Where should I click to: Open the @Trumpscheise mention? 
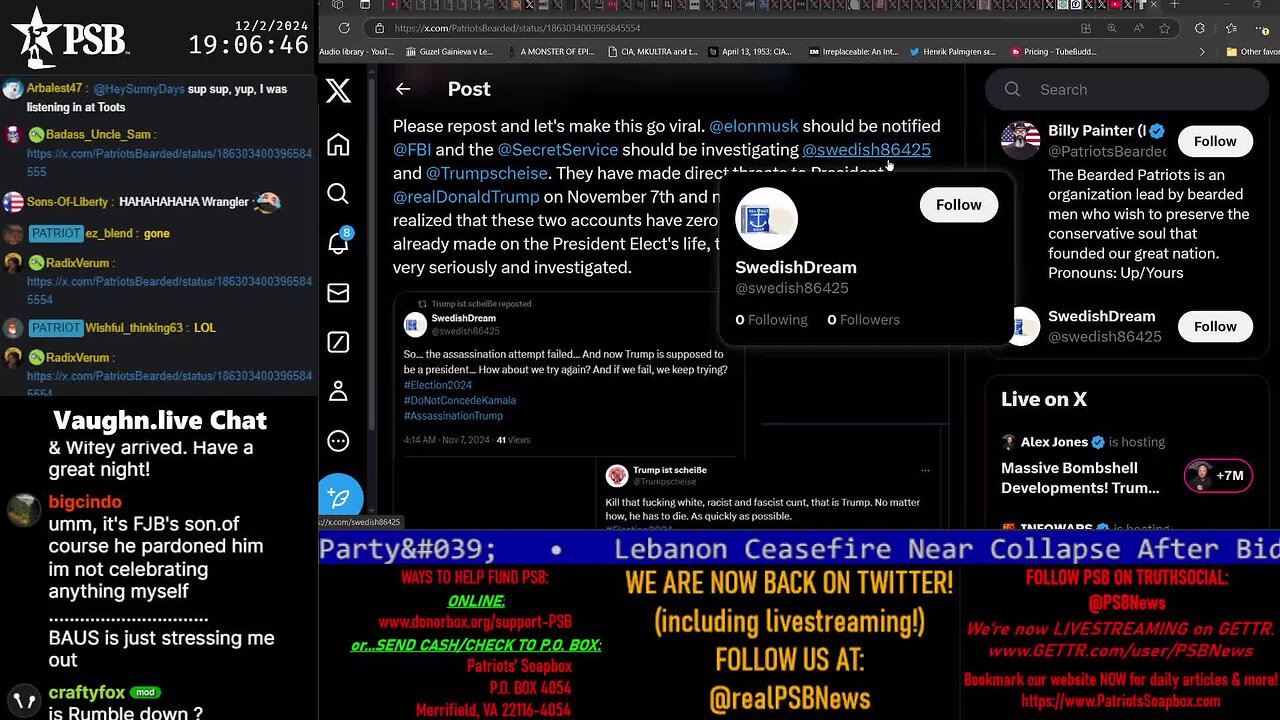tap(487, 173)
